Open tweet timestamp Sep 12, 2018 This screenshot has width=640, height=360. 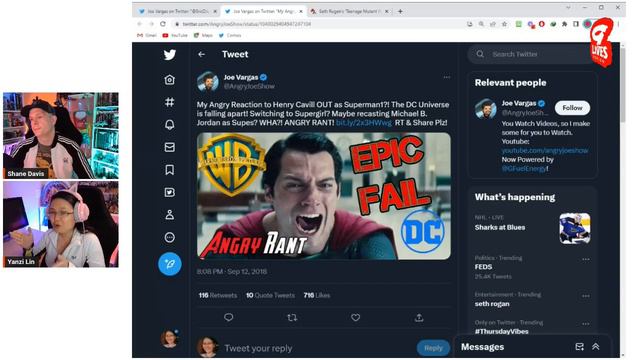pos(231,271)
